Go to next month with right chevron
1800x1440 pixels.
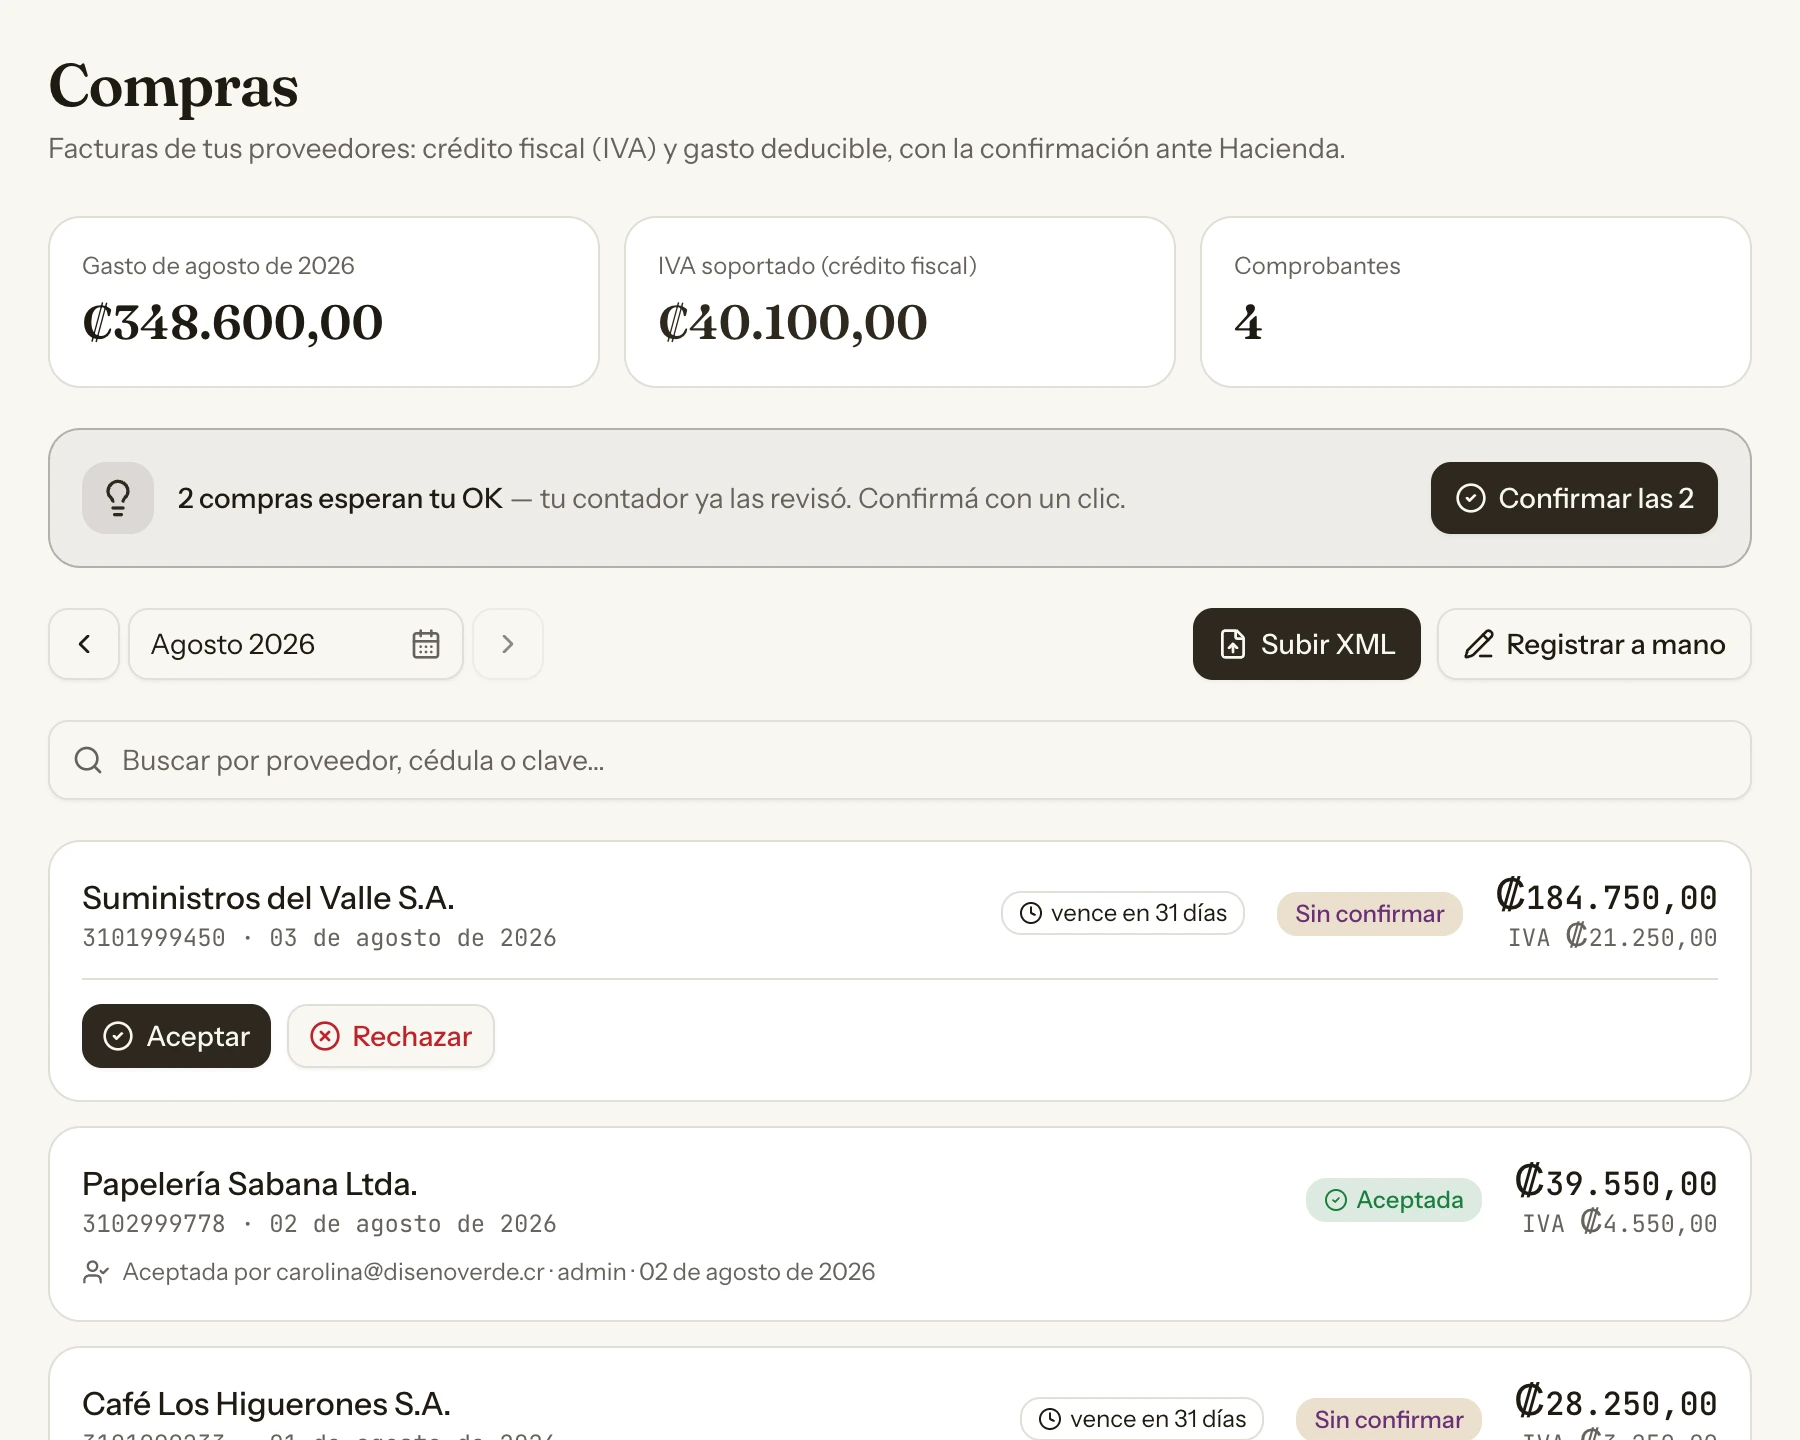(x=508, y=644)
